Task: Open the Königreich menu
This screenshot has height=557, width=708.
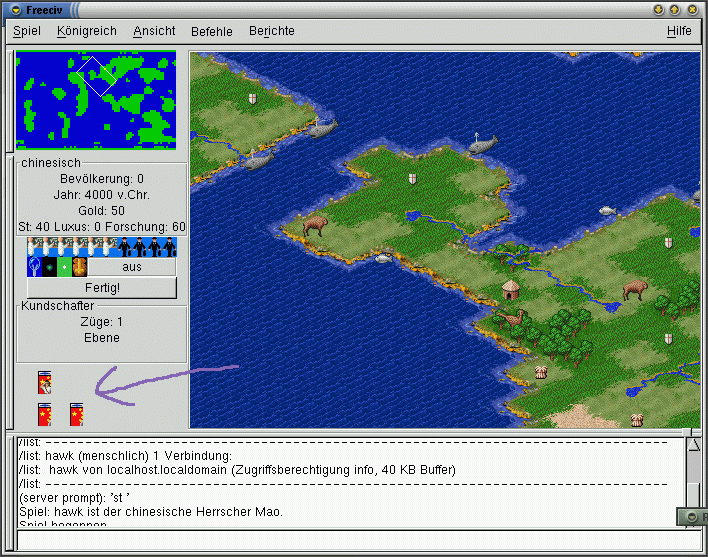Action: (87, 31)
